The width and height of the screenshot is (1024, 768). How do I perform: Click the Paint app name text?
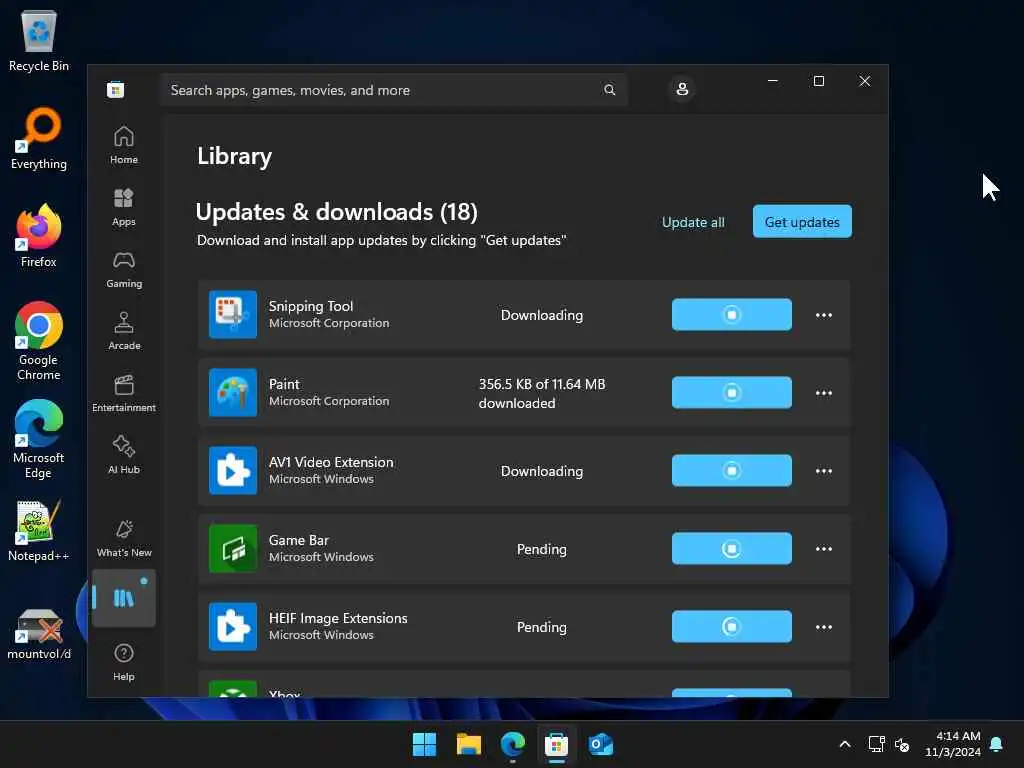pyautogui.click(x=284, y=384)
